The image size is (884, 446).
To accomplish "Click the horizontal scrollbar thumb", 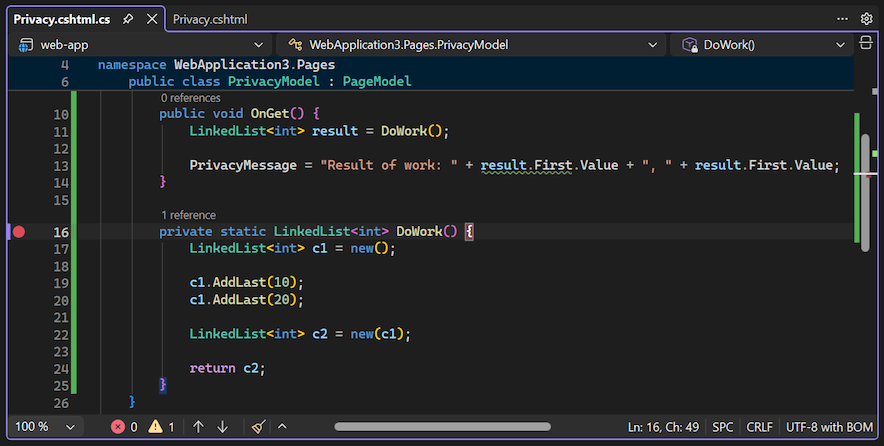I will 443,427.
